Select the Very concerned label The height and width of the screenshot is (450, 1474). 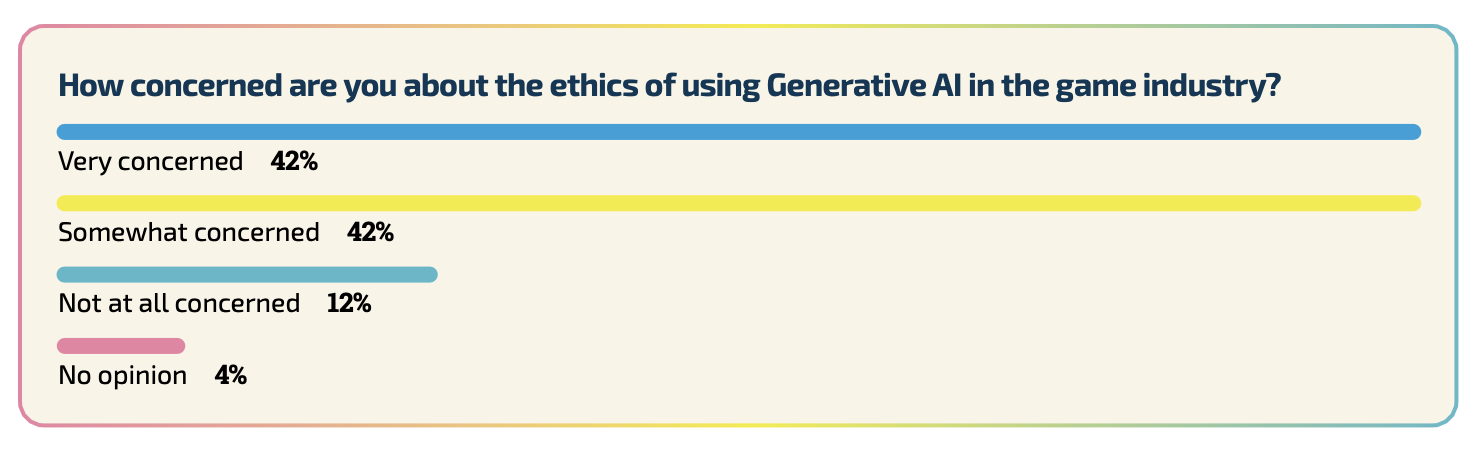click(151, 161)
